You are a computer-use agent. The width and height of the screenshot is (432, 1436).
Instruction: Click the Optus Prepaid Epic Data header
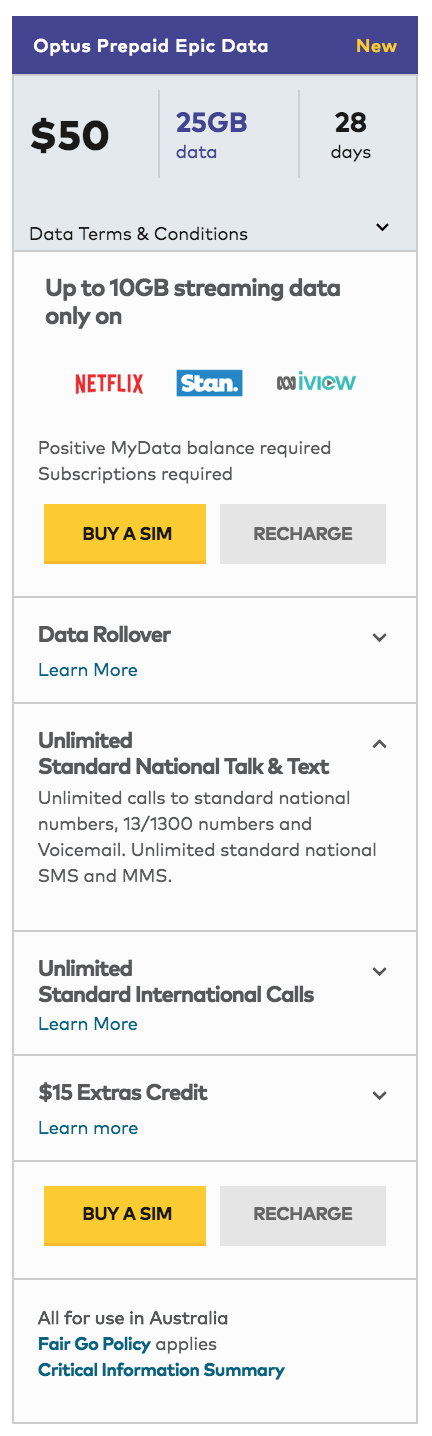151,46
